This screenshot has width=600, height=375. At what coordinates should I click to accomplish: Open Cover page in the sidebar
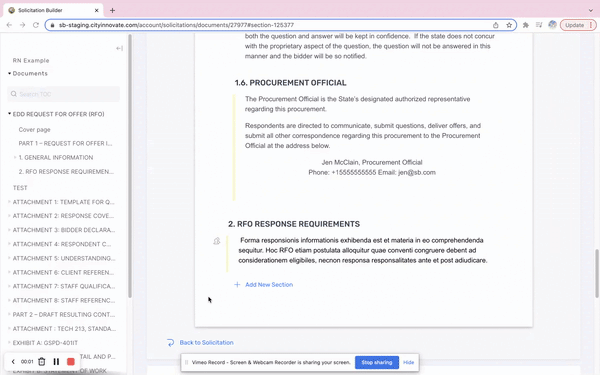click(x=34, y=129)
